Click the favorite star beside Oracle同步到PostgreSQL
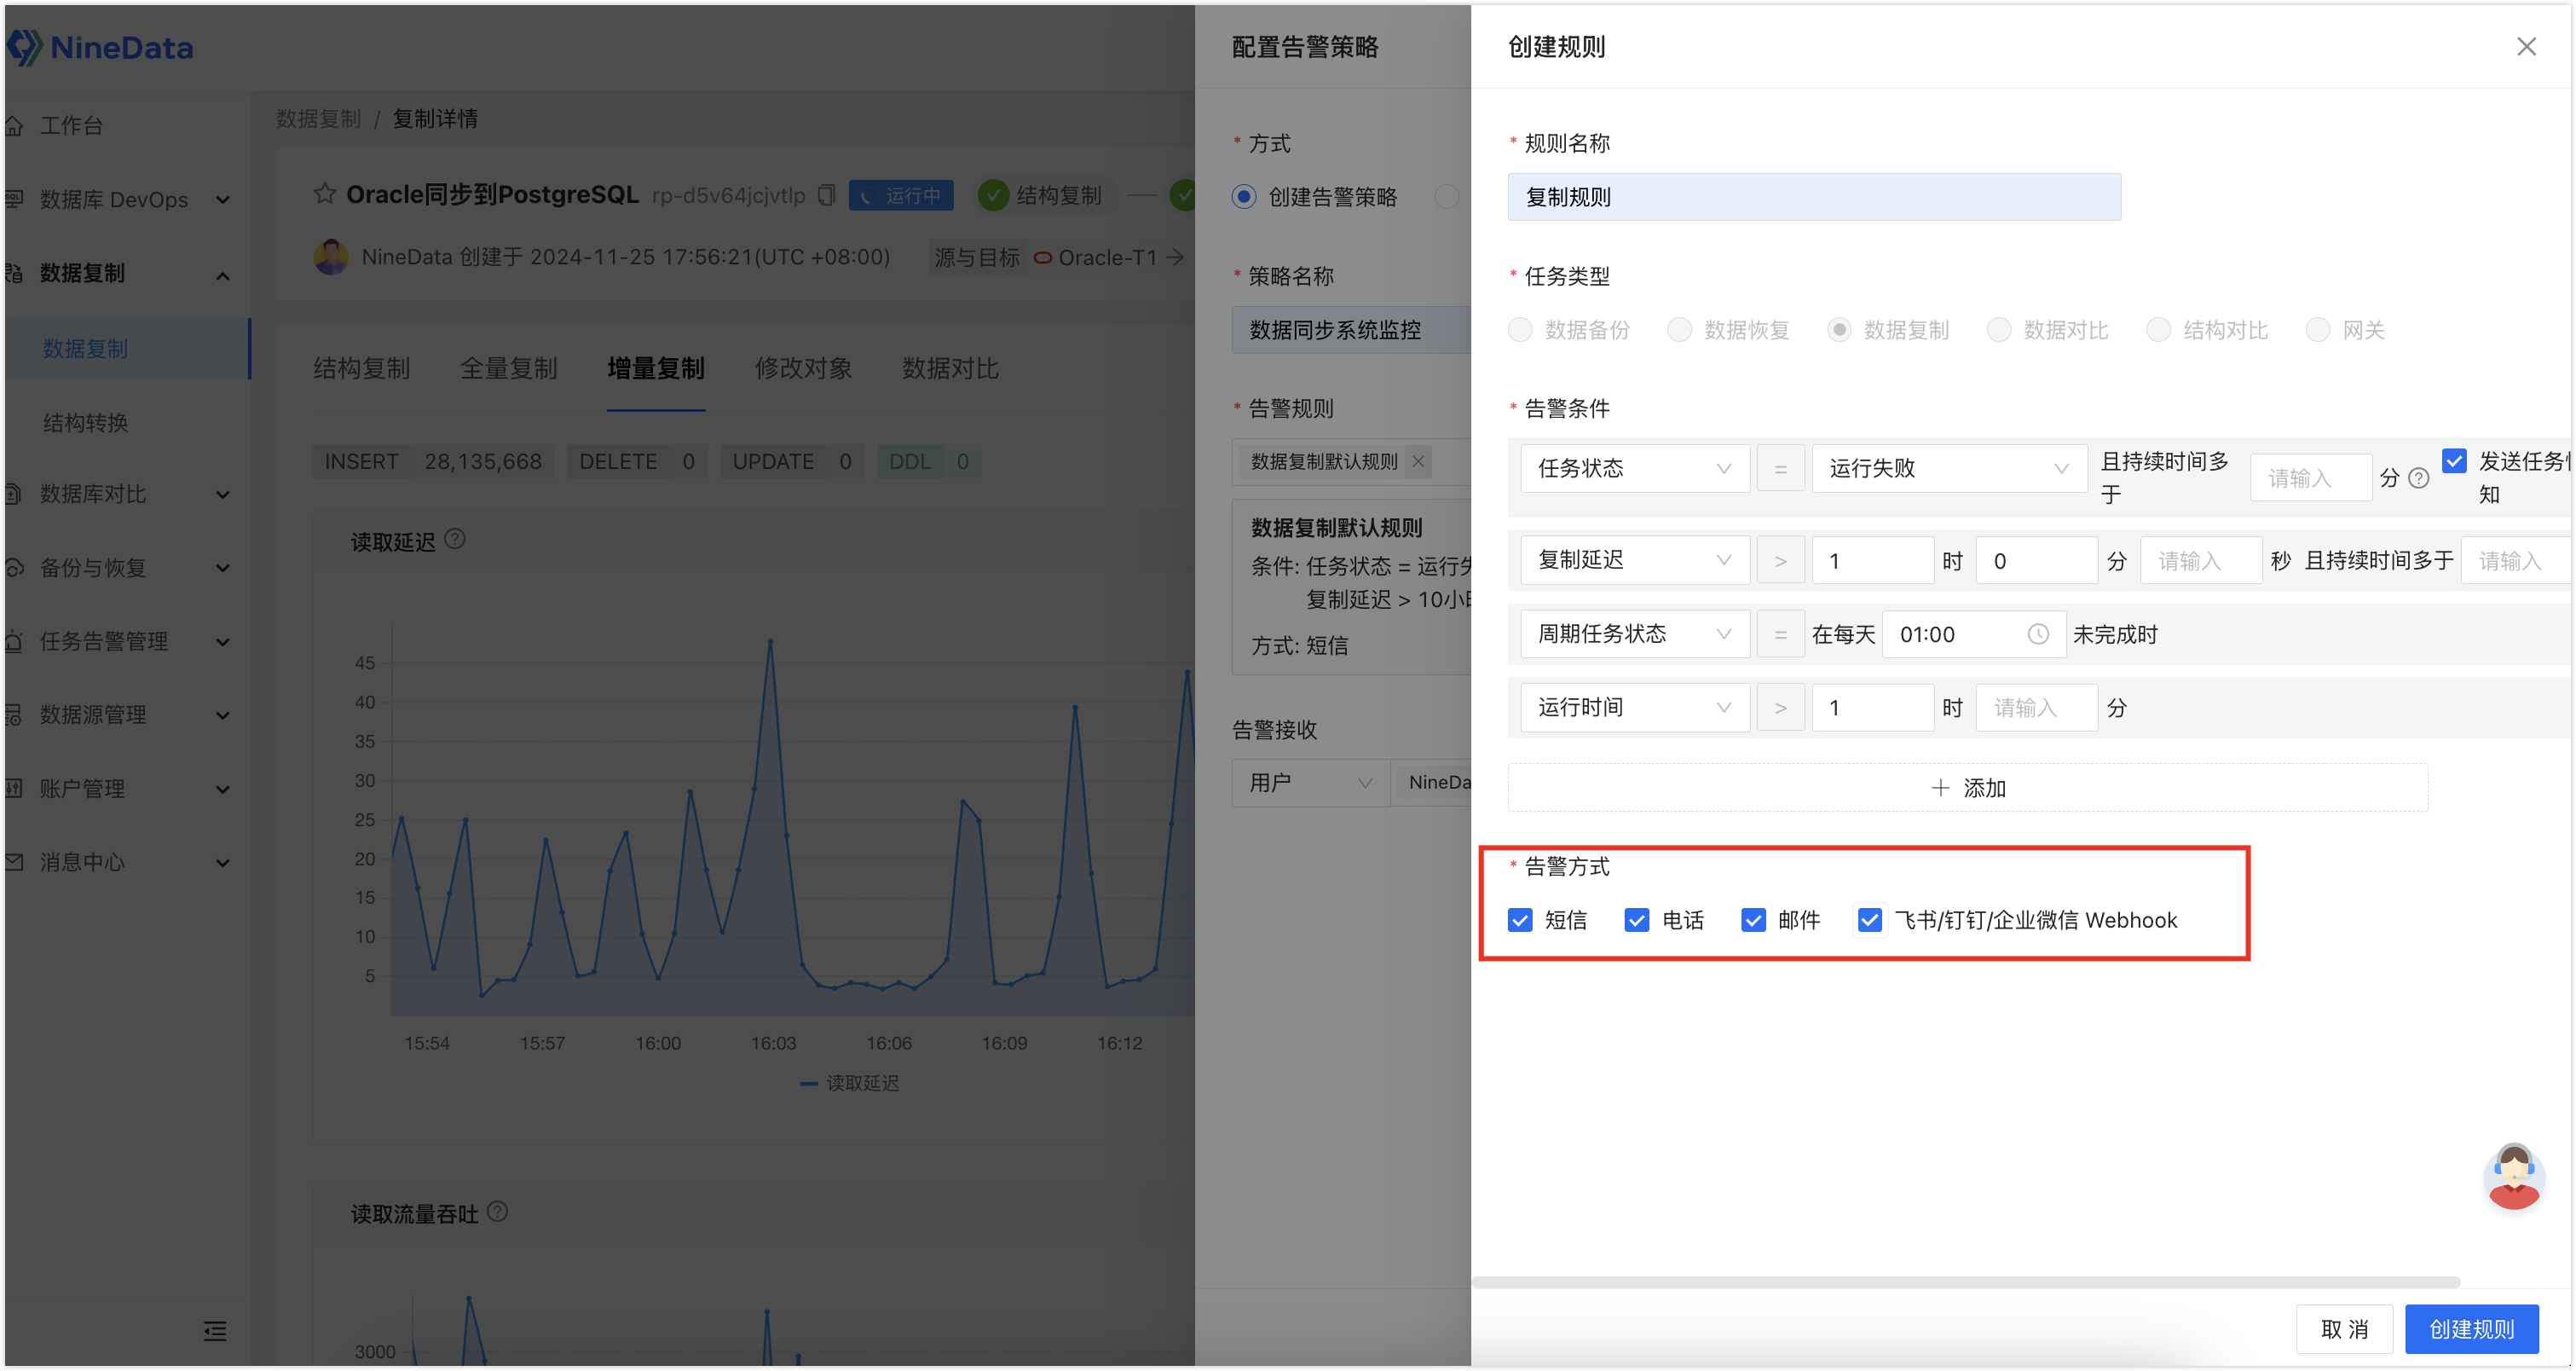 click(x=325, y=194)
